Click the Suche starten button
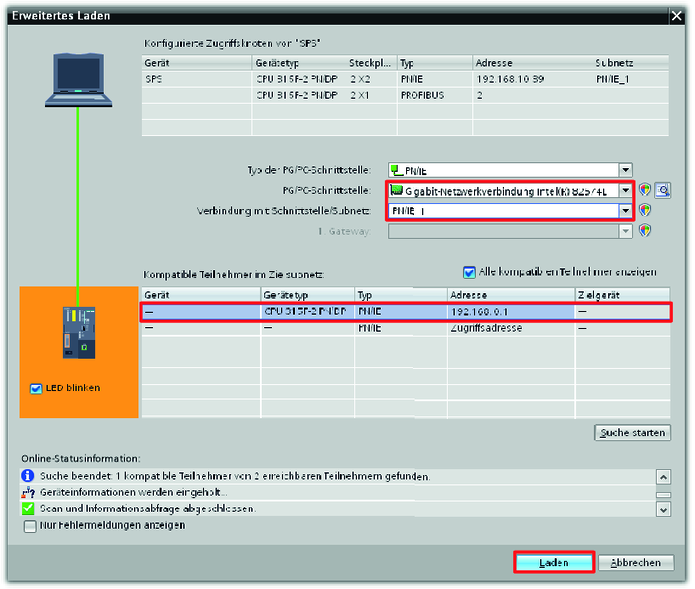 click(632, 433)
